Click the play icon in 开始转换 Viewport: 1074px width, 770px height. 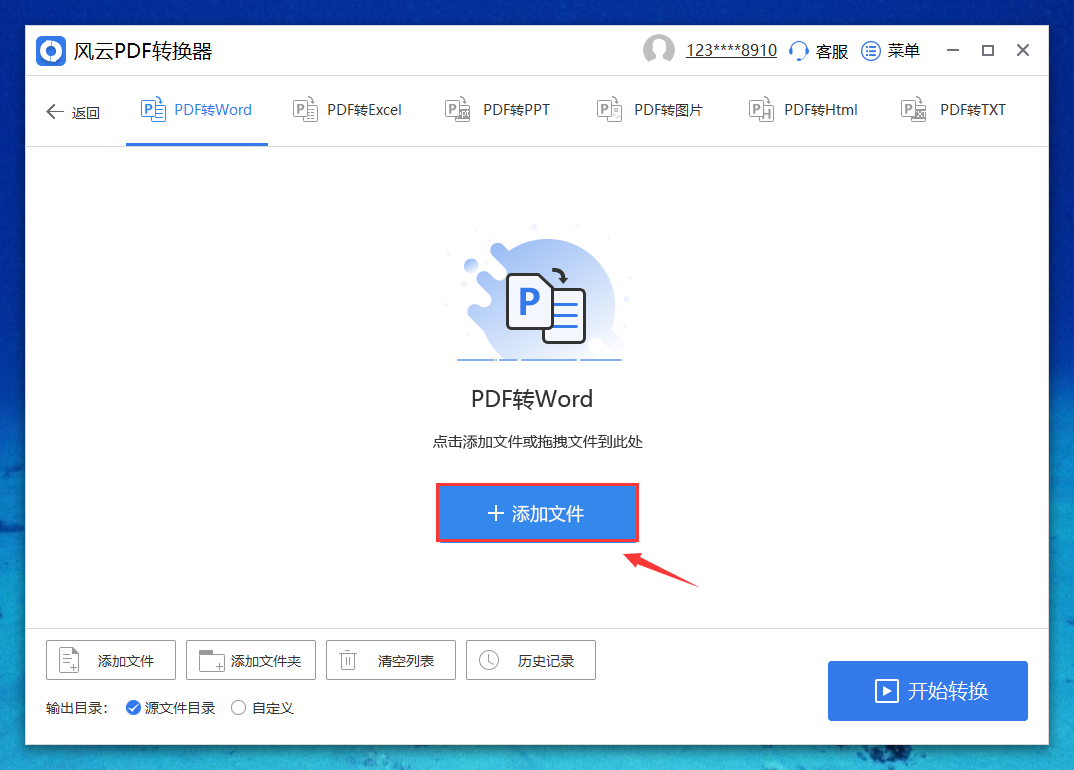click(x=887, y=691)
